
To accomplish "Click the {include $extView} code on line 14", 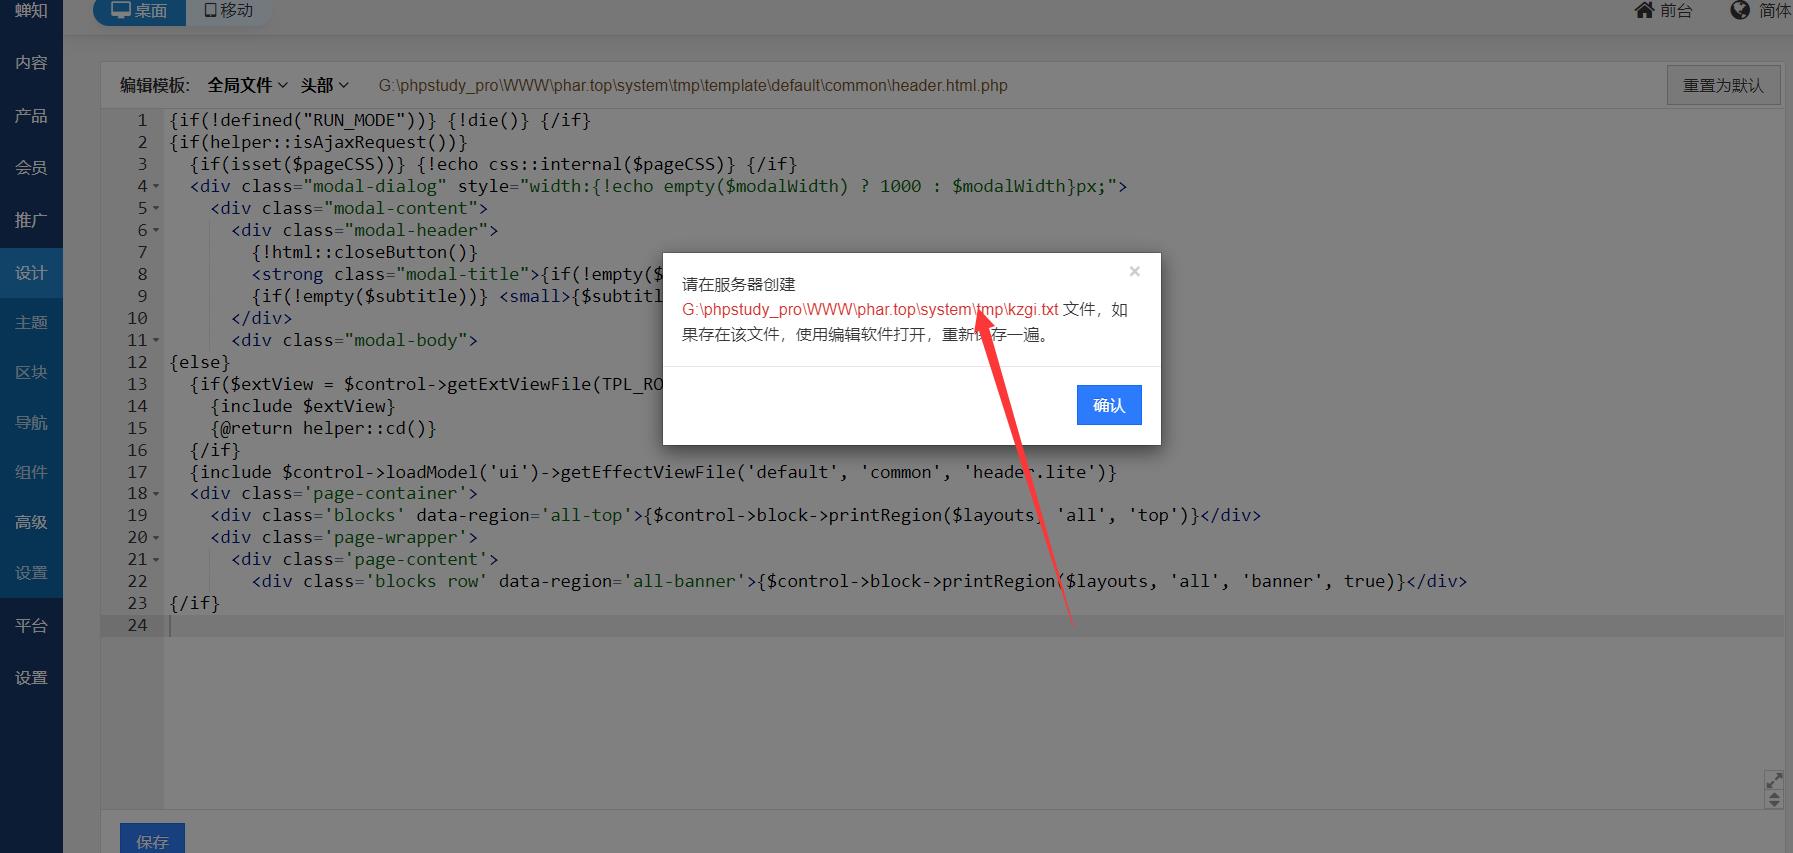I will point(303,406).
